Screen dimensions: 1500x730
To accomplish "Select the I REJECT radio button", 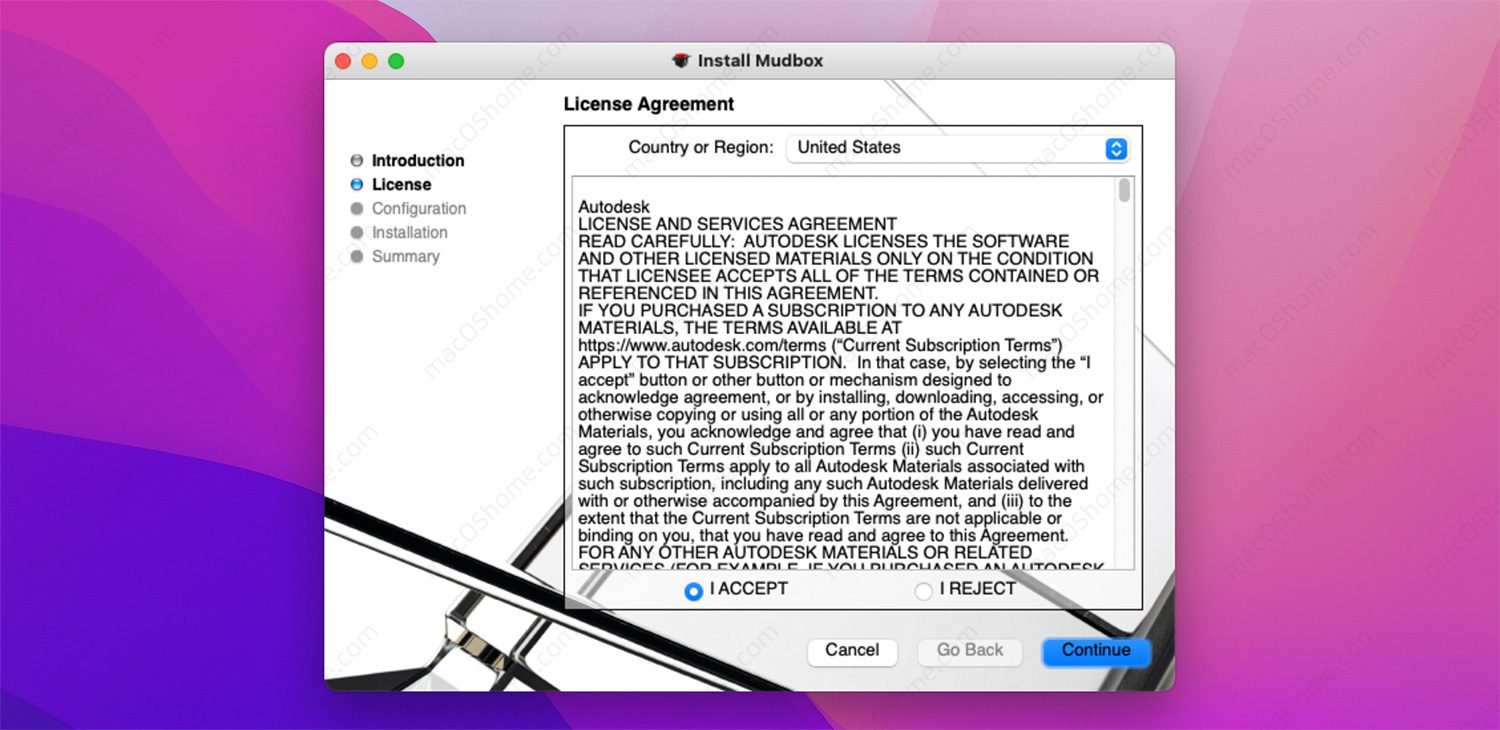I will (x=923, y=591).
